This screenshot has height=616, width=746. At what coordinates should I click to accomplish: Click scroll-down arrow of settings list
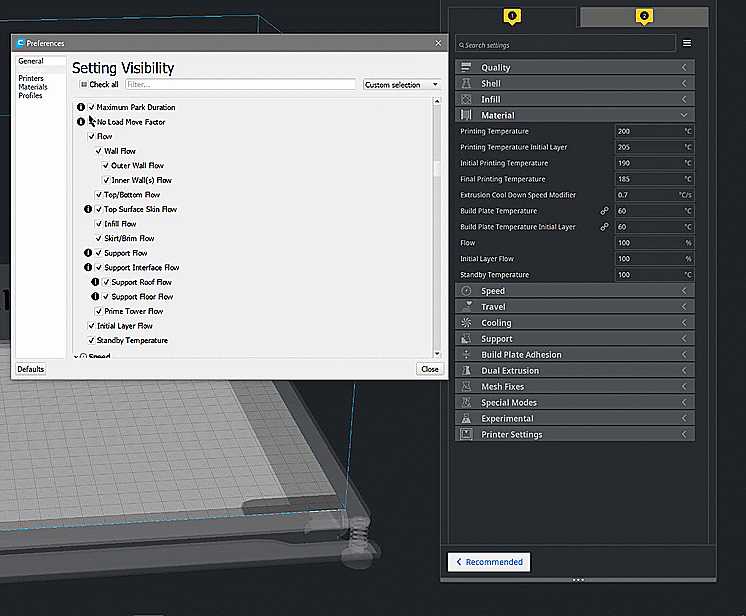click(x=437, y=353)
